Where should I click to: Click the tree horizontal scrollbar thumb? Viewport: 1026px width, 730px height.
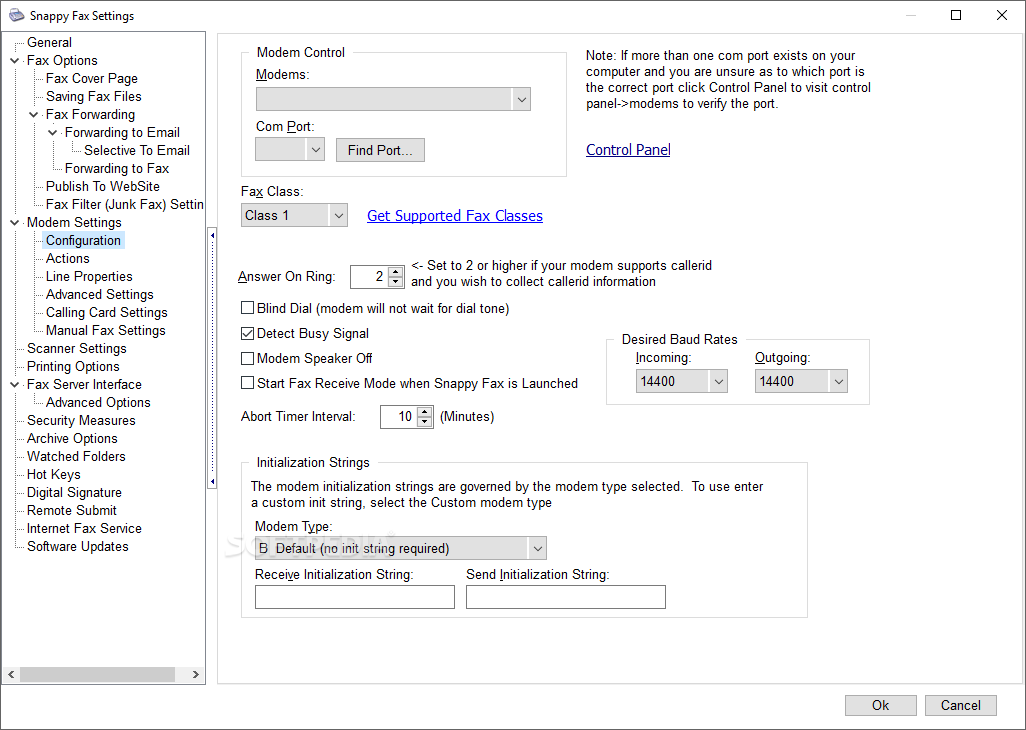[x=97, y=674]
